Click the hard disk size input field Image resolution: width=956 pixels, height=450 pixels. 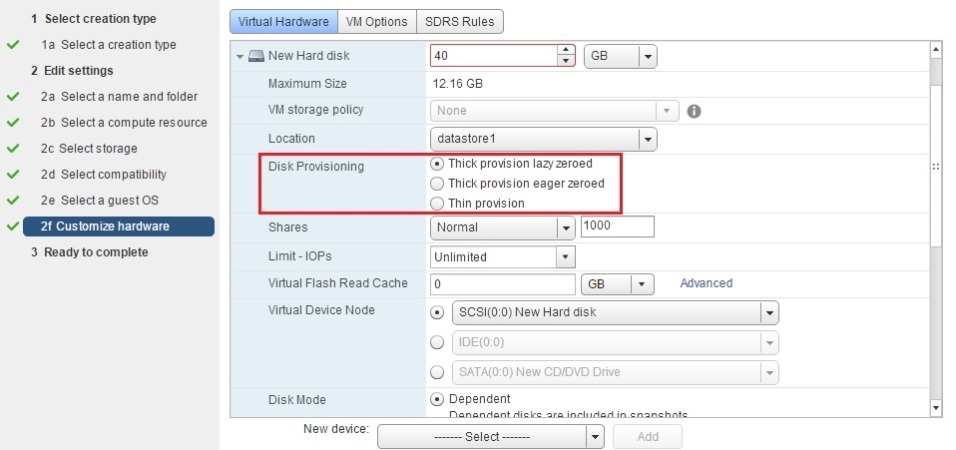click(x=494, y=55)
